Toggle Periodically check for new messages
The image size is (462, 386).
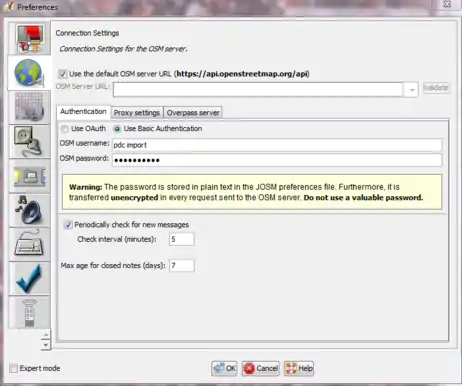[x=68, y=225]
